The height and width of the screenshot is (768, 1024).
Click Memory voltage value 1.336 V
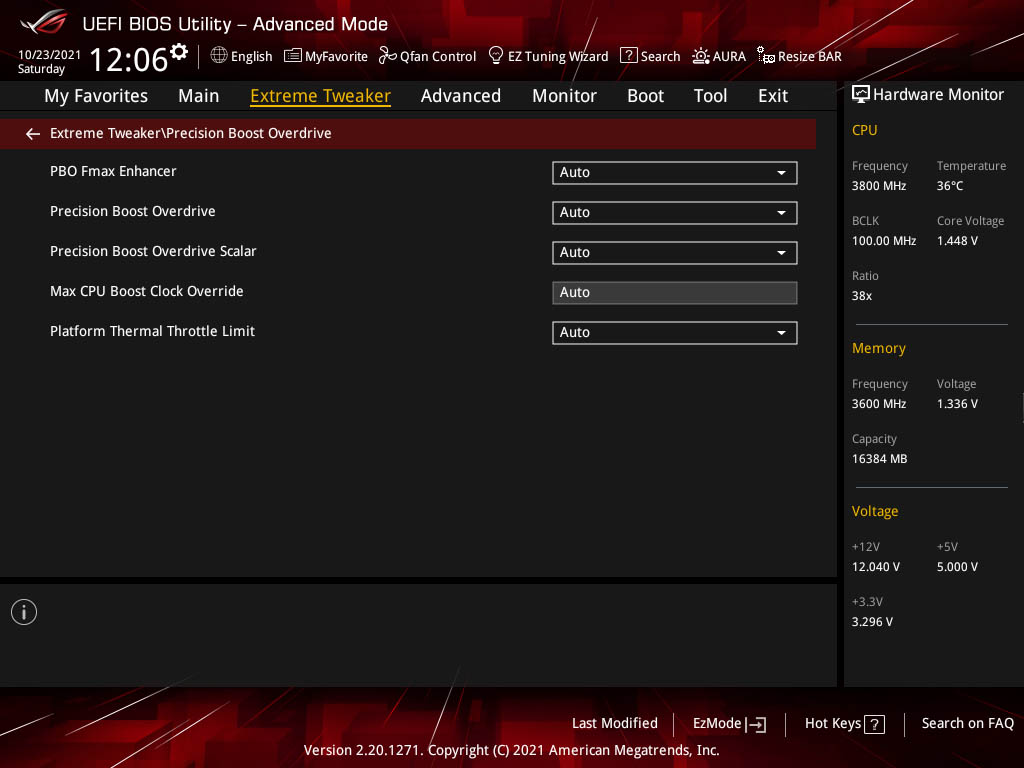[957, 404]
